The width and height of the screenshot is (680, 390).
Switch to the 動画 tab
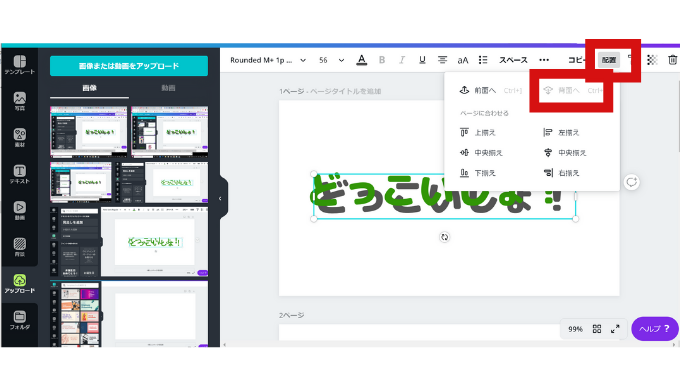click(x=168, y=88)
